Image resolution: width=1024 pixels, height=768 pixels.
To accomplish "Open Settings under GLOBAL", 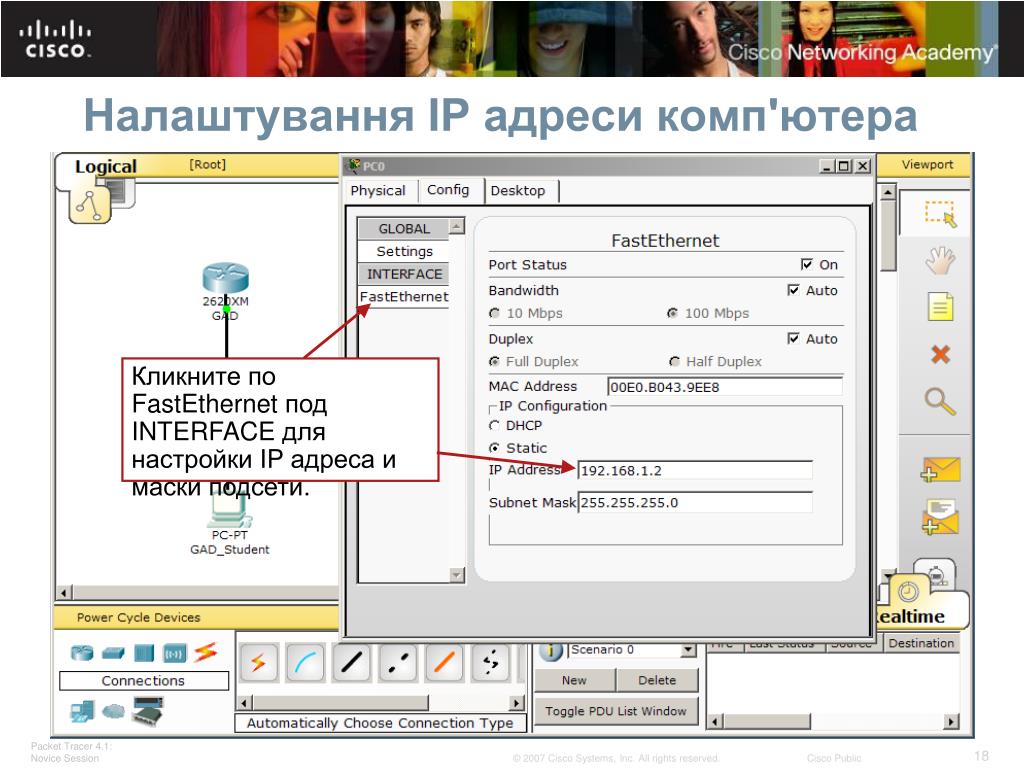I will 404,251.
